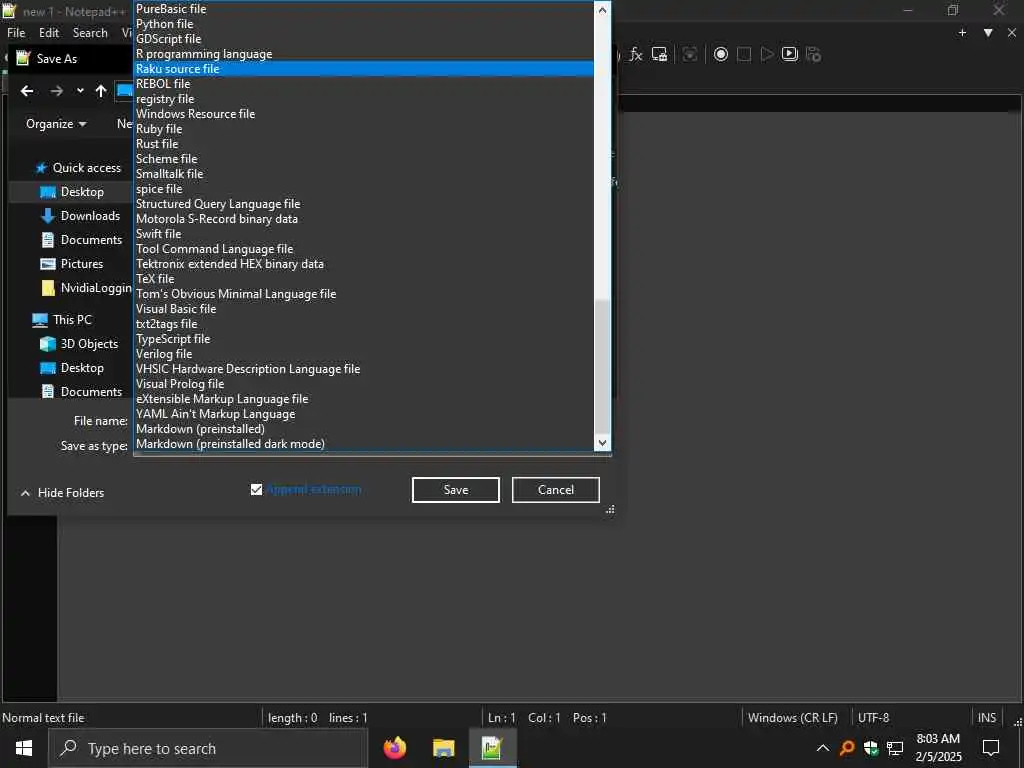Click the file type list scrollbar thumb
This screenshot has width=1024, height=768.
click(602, 366)
